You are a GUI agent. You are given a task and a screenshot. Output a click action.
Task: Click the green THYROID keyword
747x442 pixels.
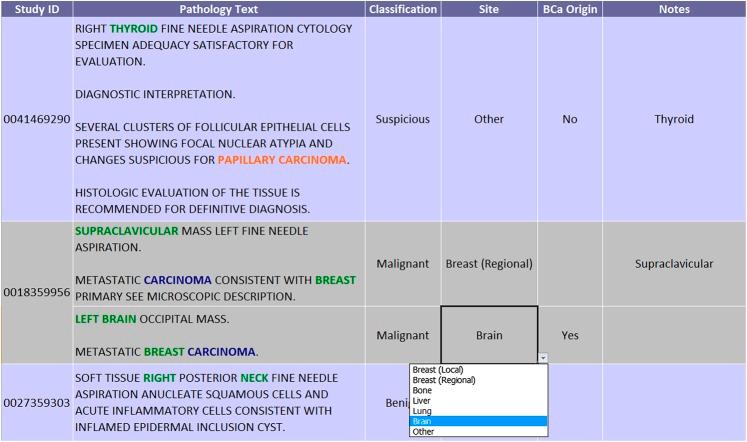(x=133, y=29)
